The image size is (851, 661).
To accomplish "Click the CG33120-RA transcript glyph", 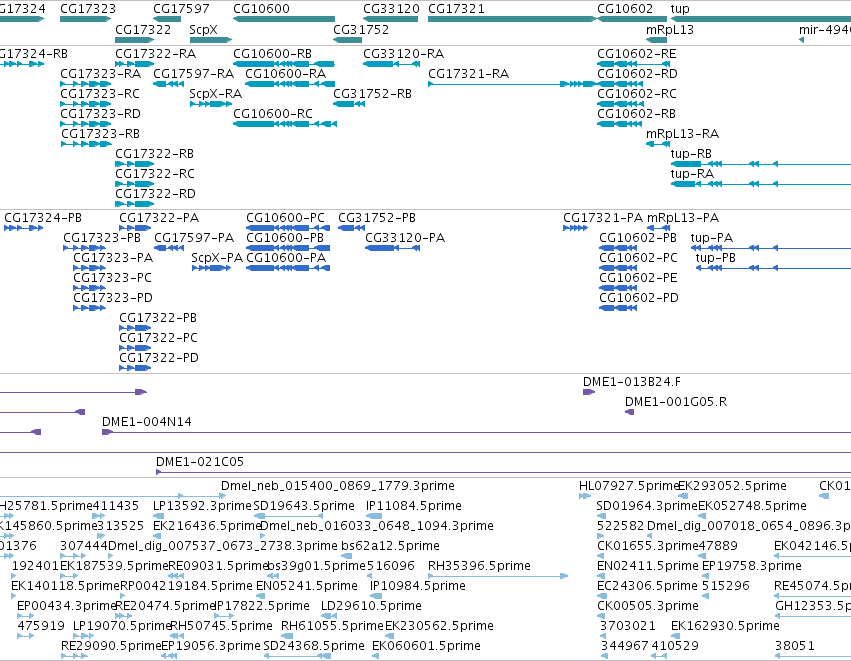I will (391, 64).
